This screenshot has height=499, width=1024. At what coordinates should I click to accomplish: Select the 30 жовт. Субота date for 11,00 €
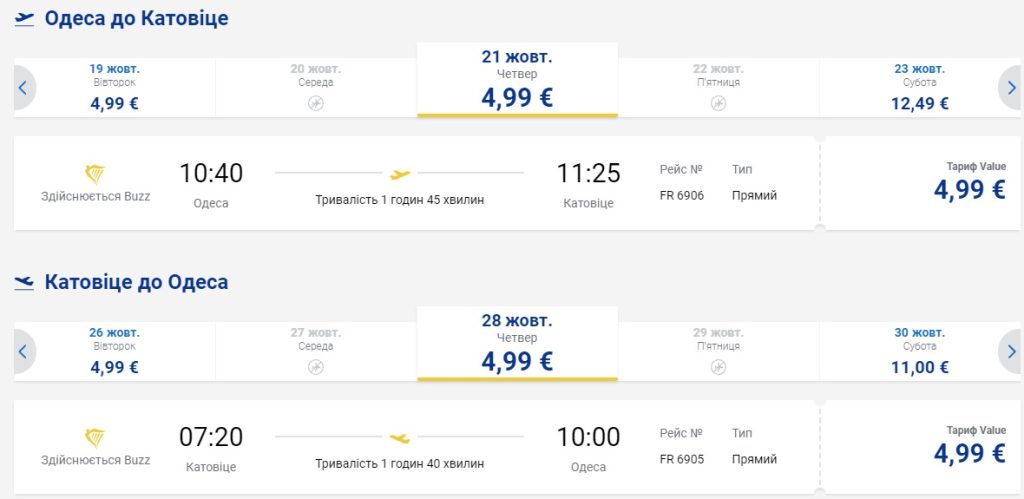(919, 351)
